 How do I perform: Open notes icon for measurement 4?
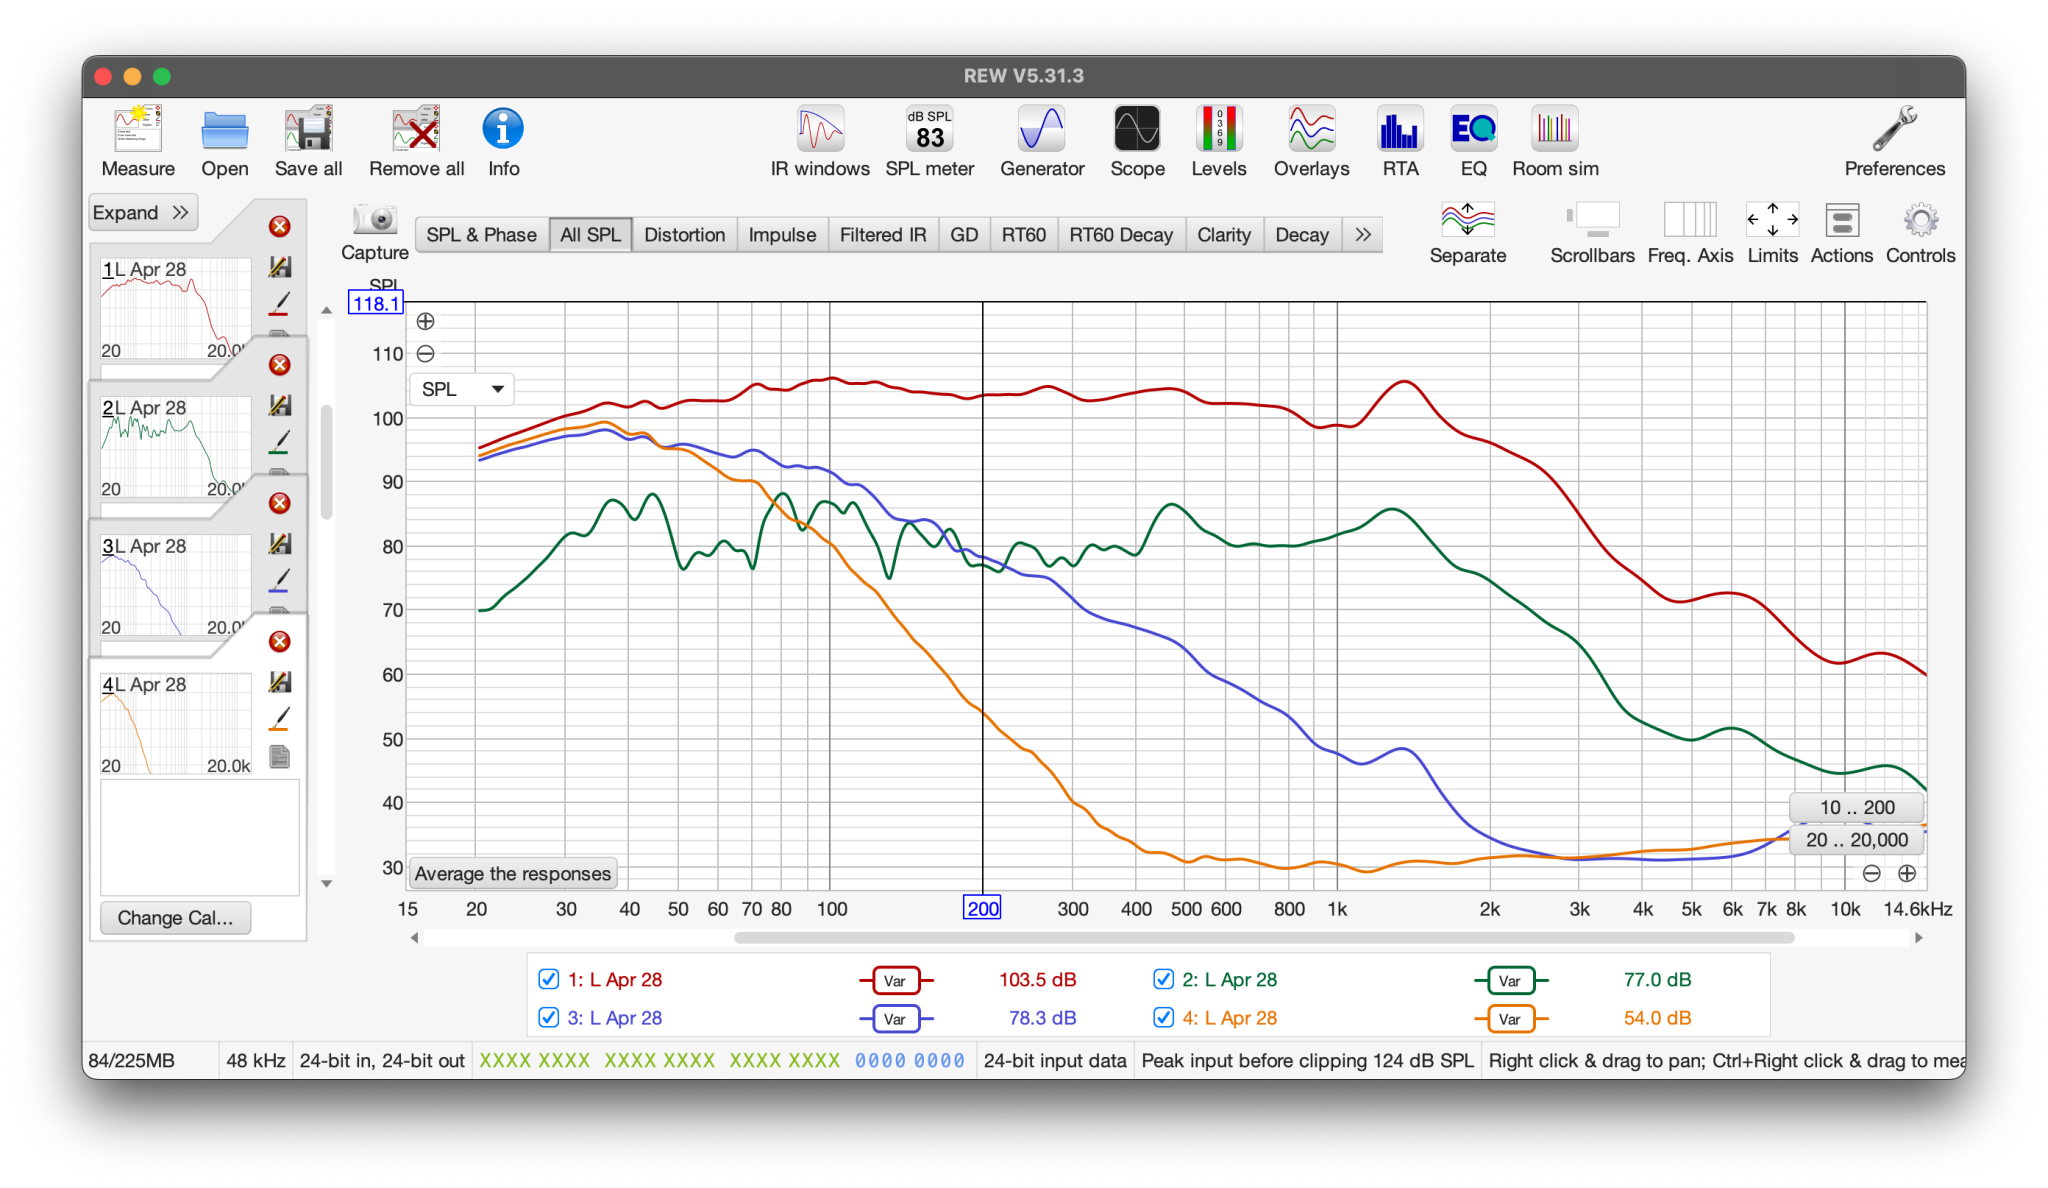click(280, 757)
